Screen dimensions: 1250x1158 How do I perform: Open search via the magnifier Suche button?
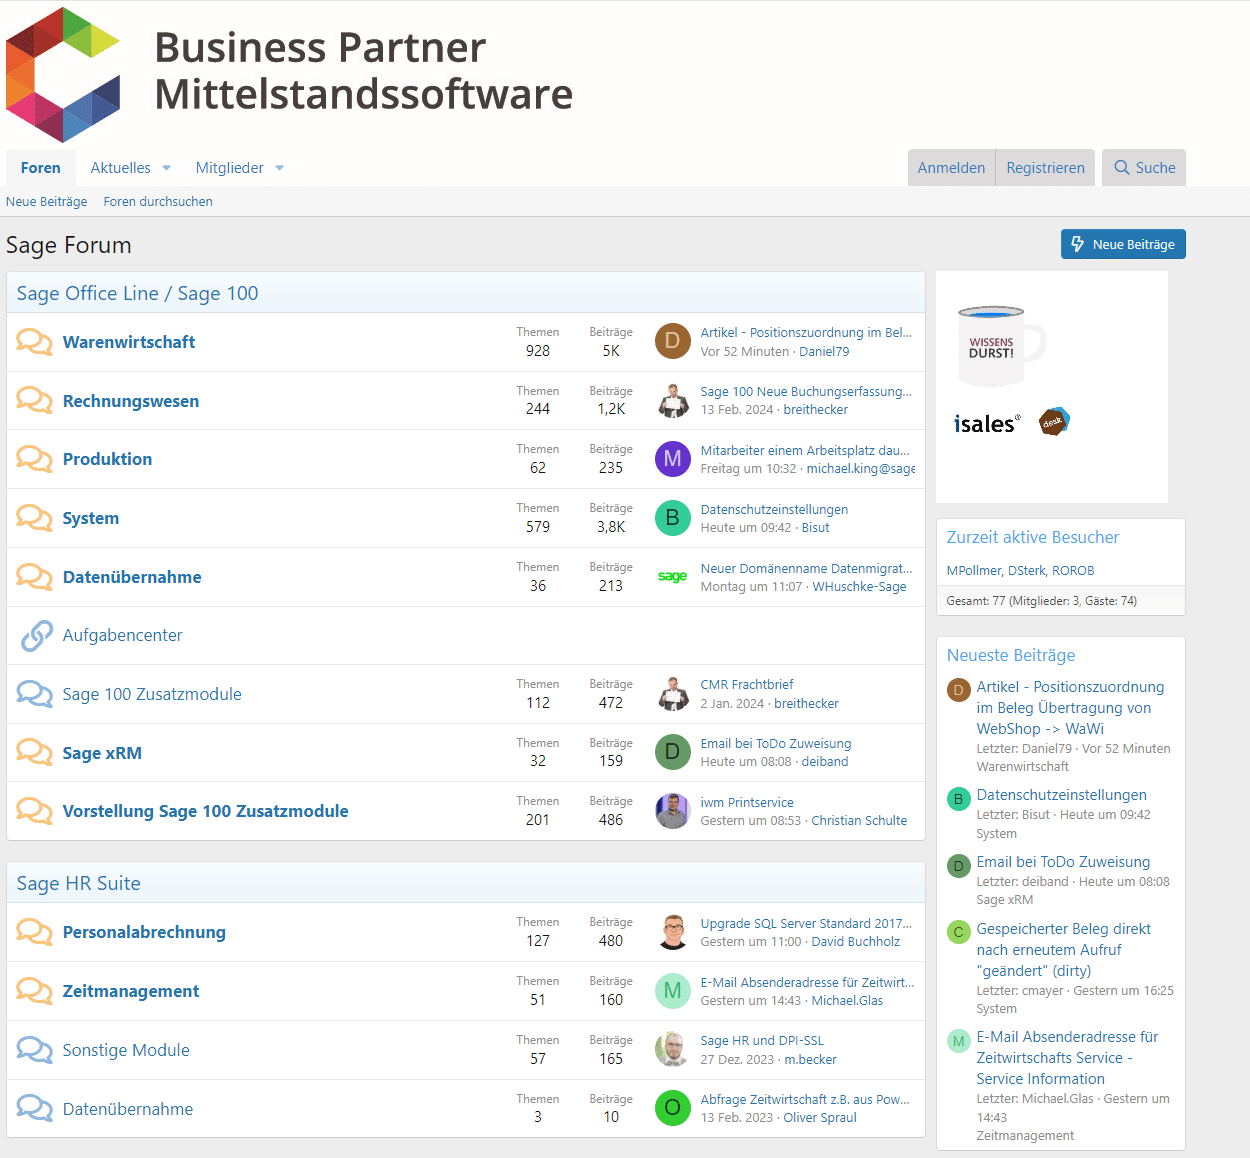pos(1144,168)
